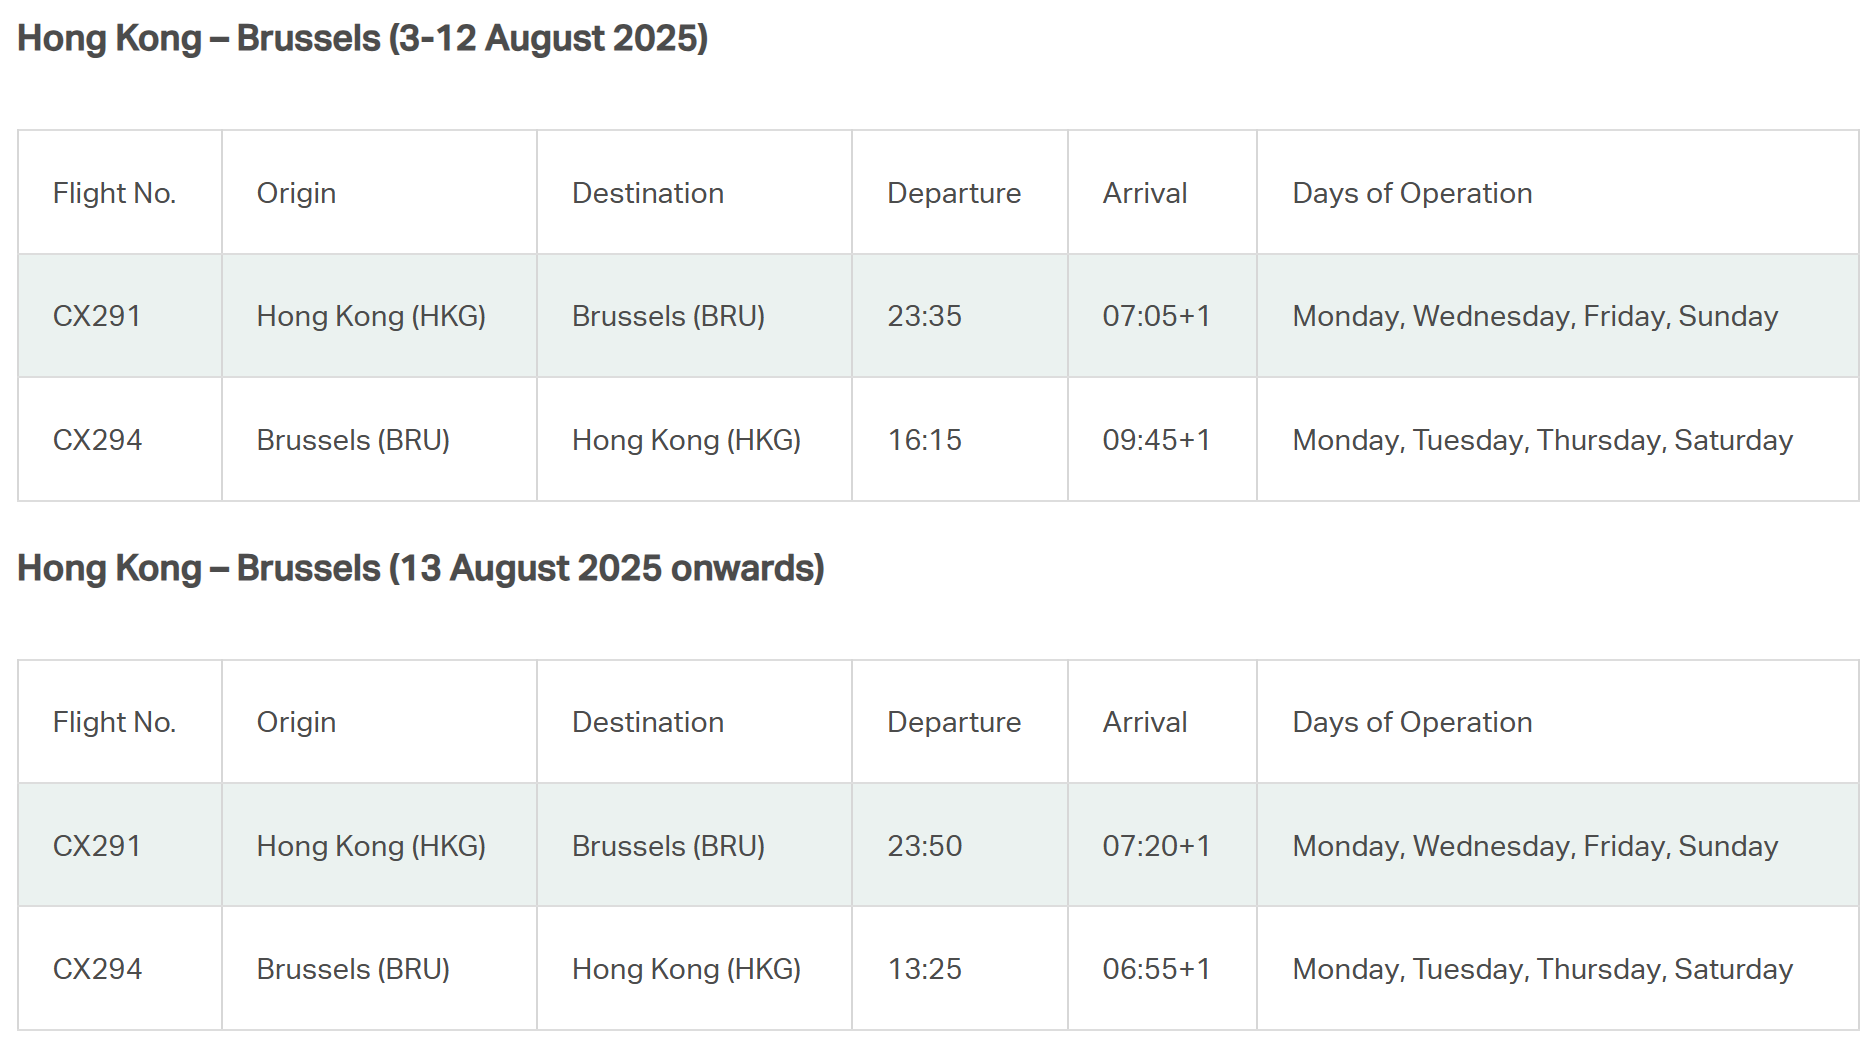The image size is (1874, 1046).
Task: Click CX294 in the 3-12 August table
Action: point(97,440)
